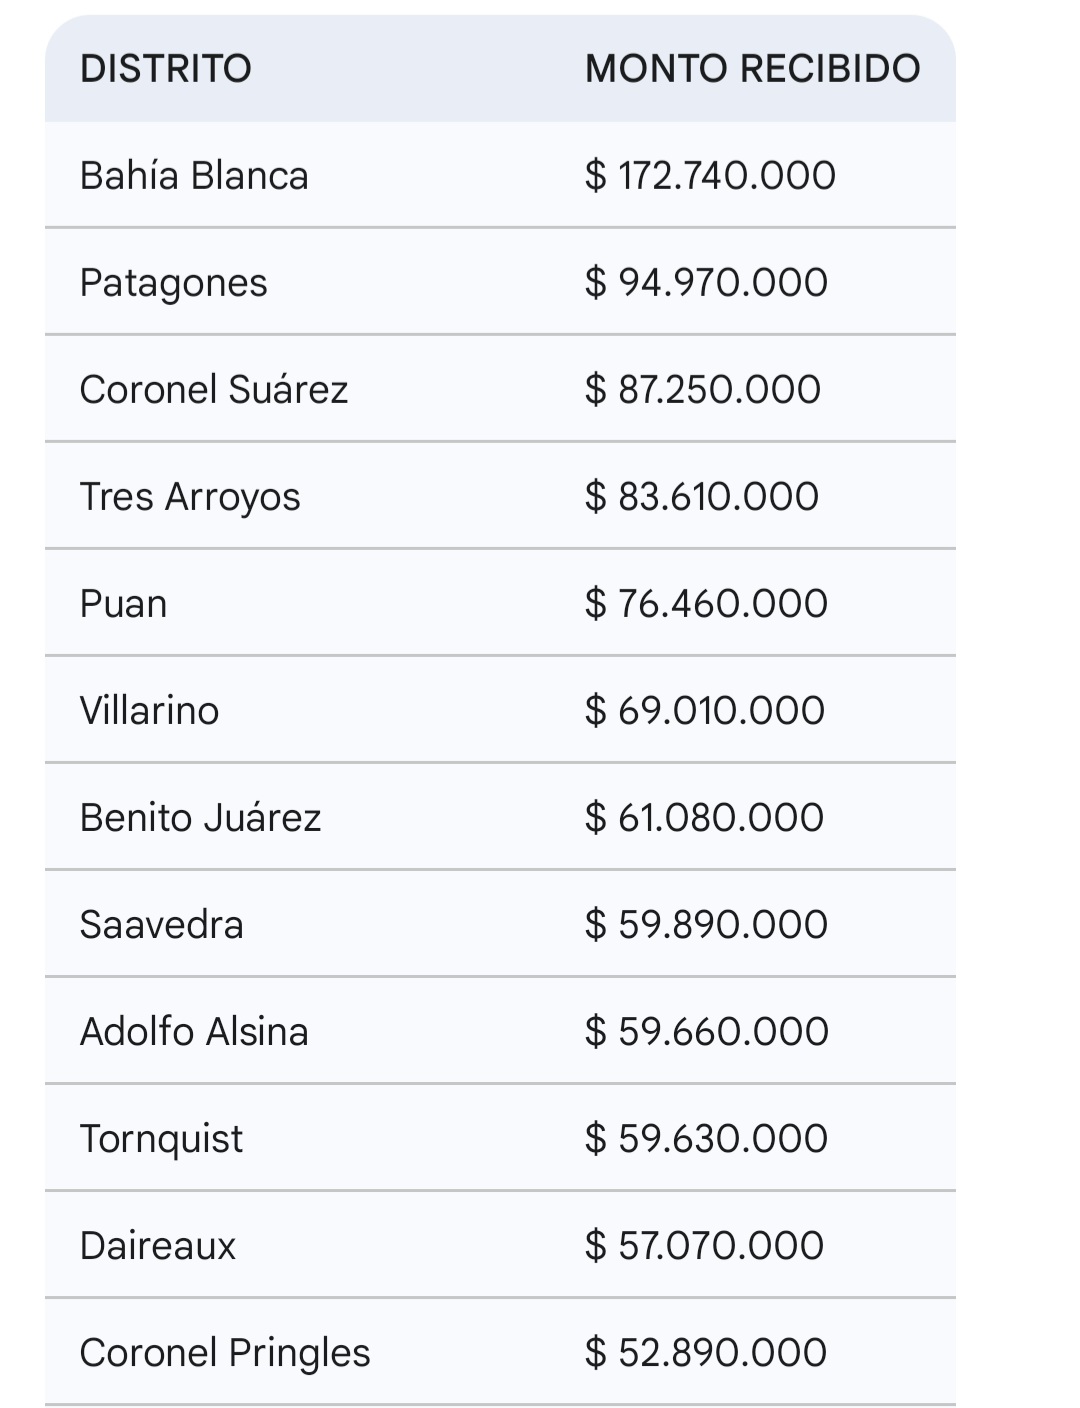Select the $ 94.970.000 amount cell
The height and width of the screenshot is (1408, 1080).
(x=706, y=283)
